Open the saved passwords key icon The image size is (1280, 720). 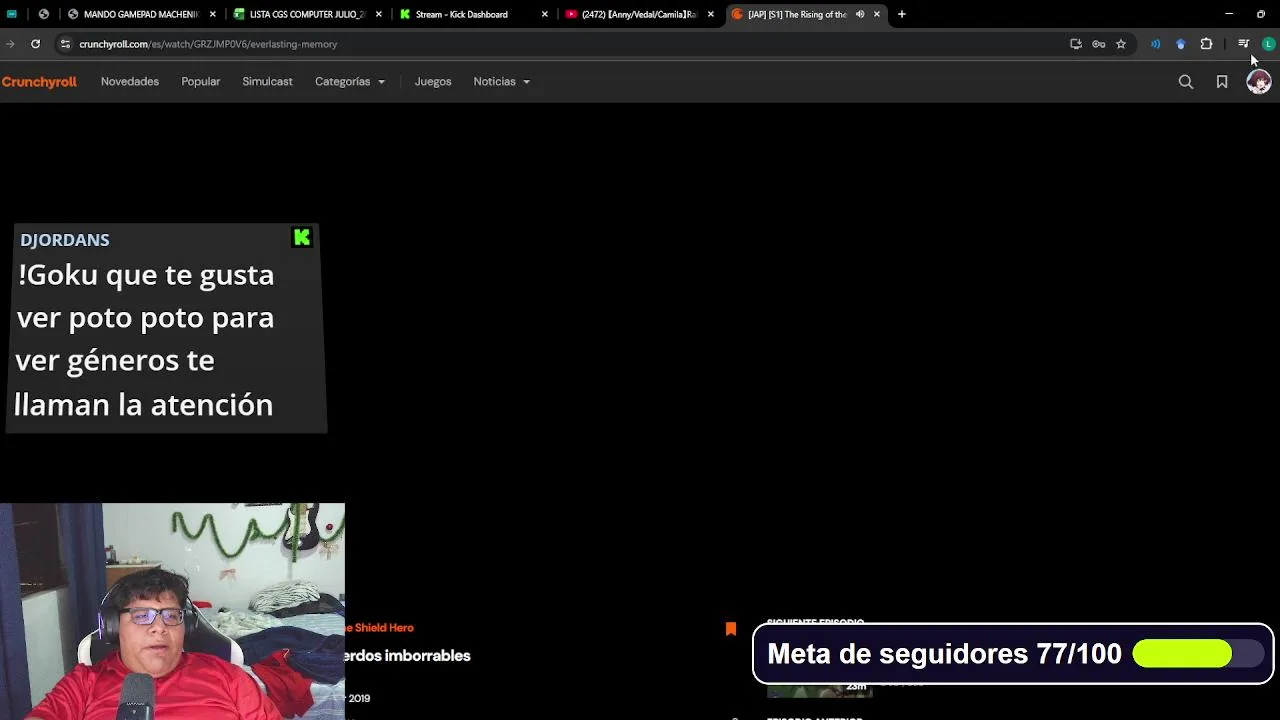coord(1098,44)
